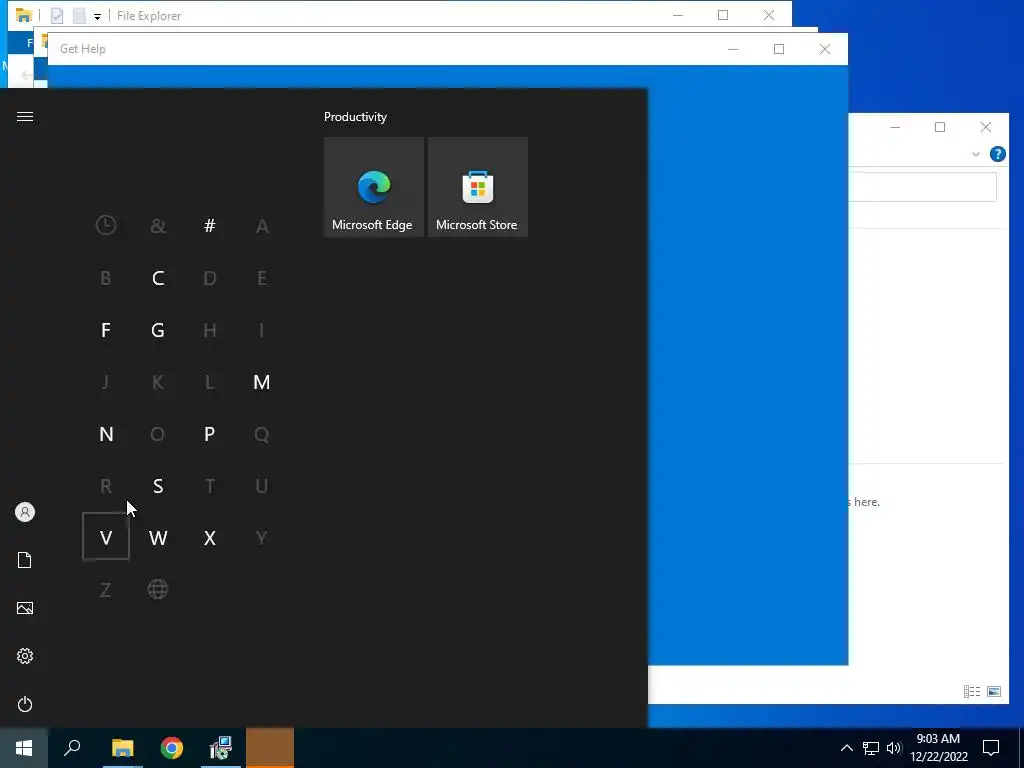Open the volume speaker tray icon
The width and height of the screenshot is (1024, 768).
[894, 748]
